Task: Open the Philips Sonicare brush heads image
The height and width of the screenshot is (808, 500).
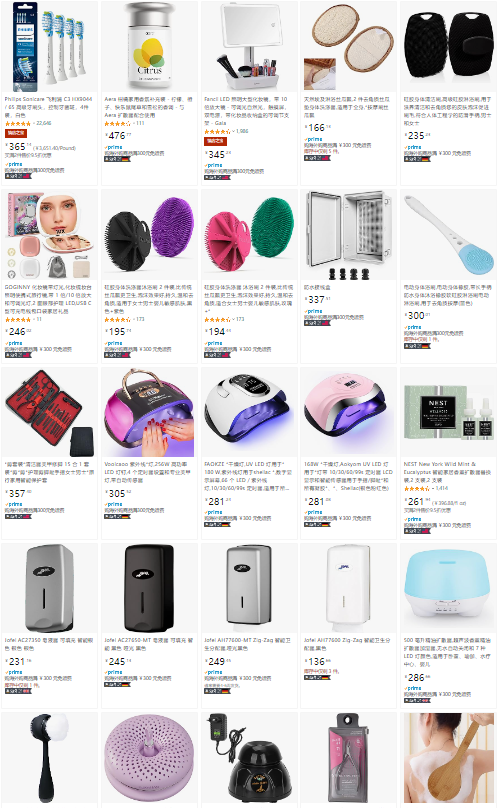Action: [49, 46]
